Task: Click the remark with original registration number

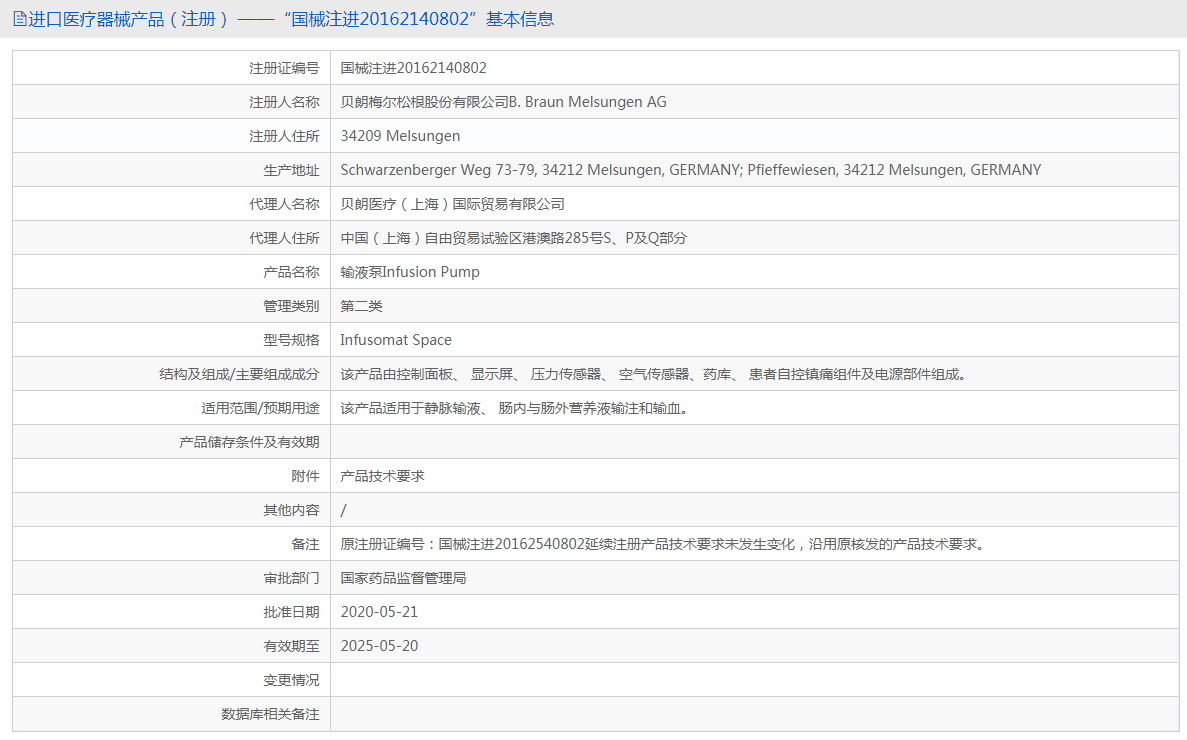Action: 662,544
